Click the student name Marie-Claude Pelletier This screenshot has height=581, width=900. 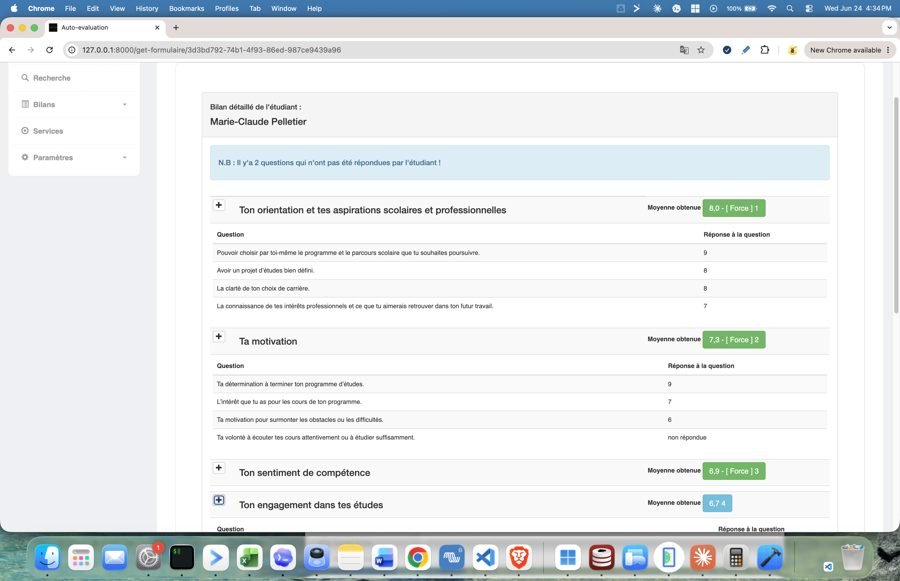[258, 122]
